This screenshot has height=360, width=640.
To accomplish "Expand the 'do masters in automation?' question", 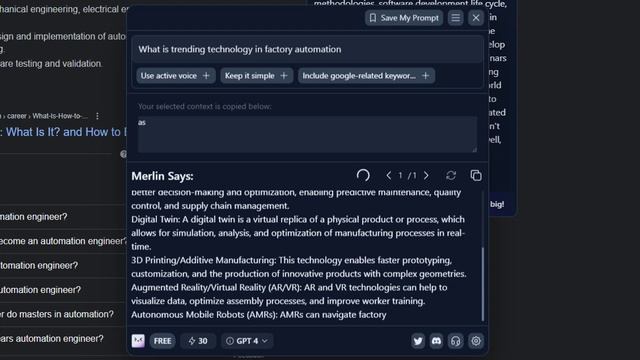I will coord(63,314).
